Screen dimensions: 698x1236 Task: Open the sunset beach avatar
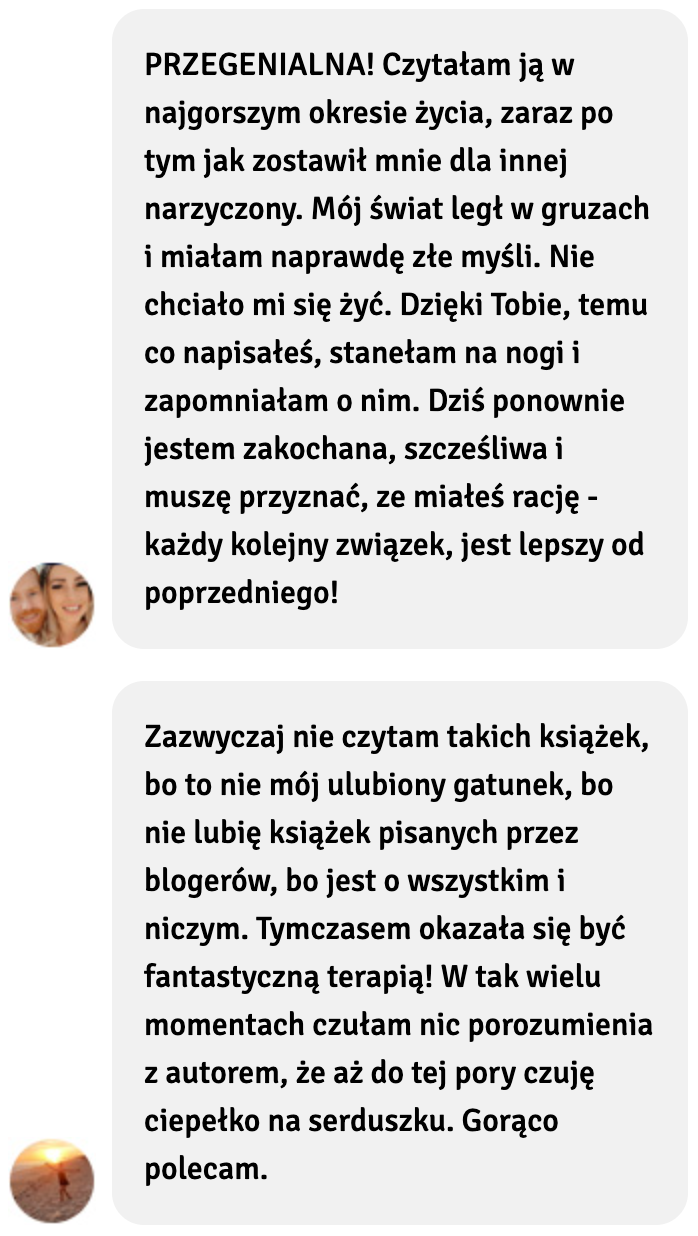[52, 1180]
